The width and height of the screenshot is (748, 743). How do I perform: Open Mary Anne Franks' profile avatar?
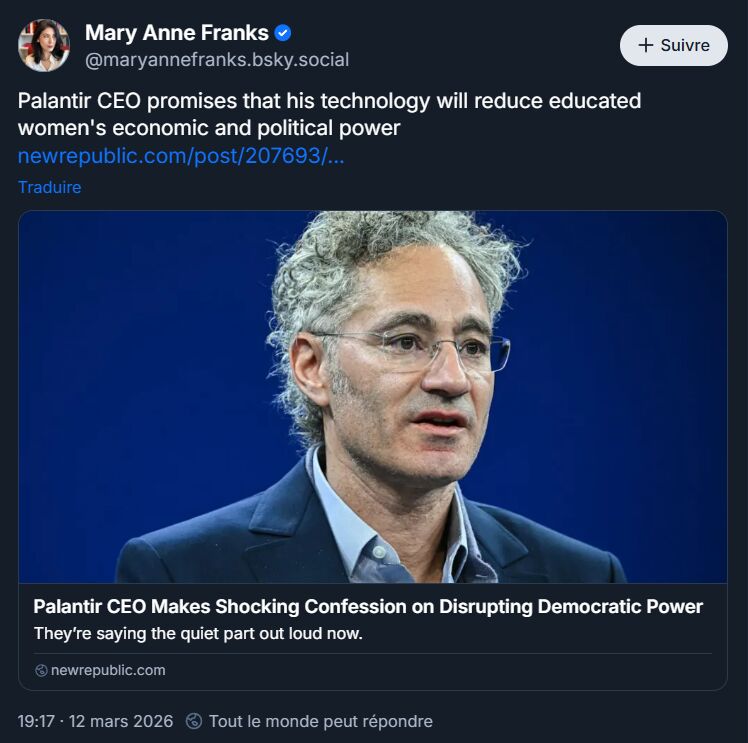coord(44,45)
